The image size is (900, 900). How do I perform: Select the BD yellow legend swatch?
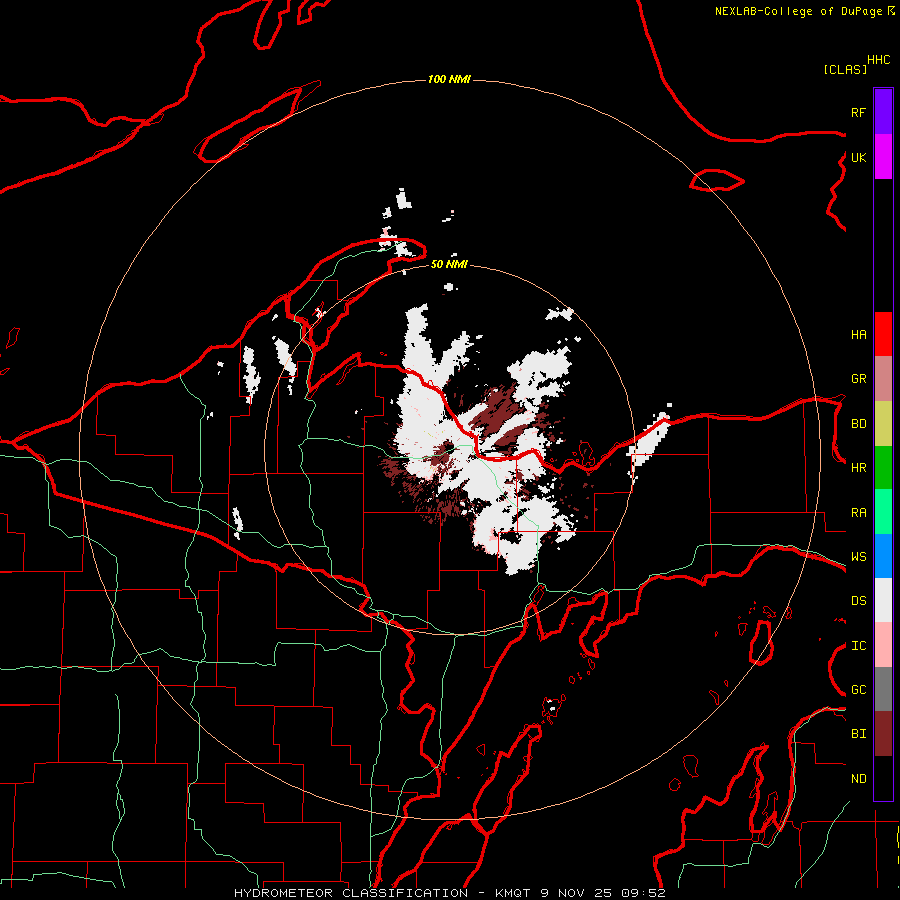coord(883,424)
